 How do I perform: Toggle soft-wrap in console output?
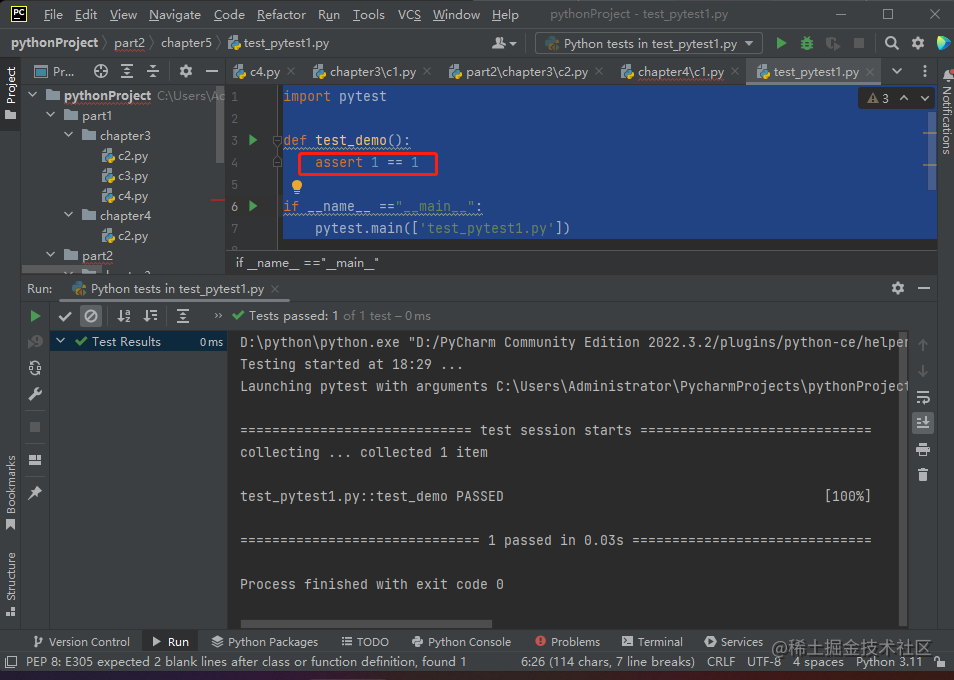coord(923,398)
